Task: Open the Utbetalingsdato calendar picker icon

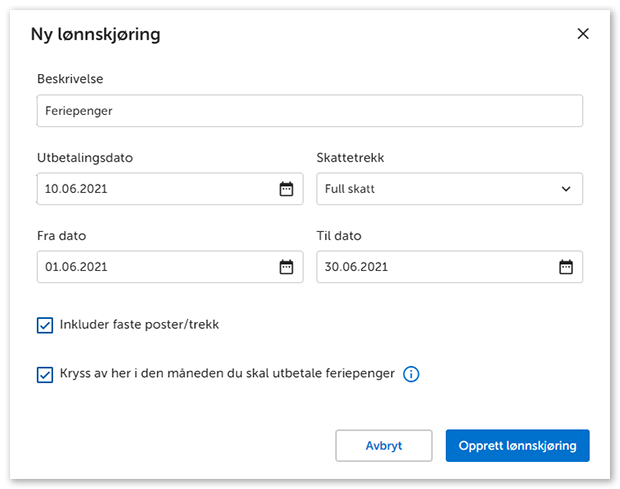Action: click(x=286, y=189)
